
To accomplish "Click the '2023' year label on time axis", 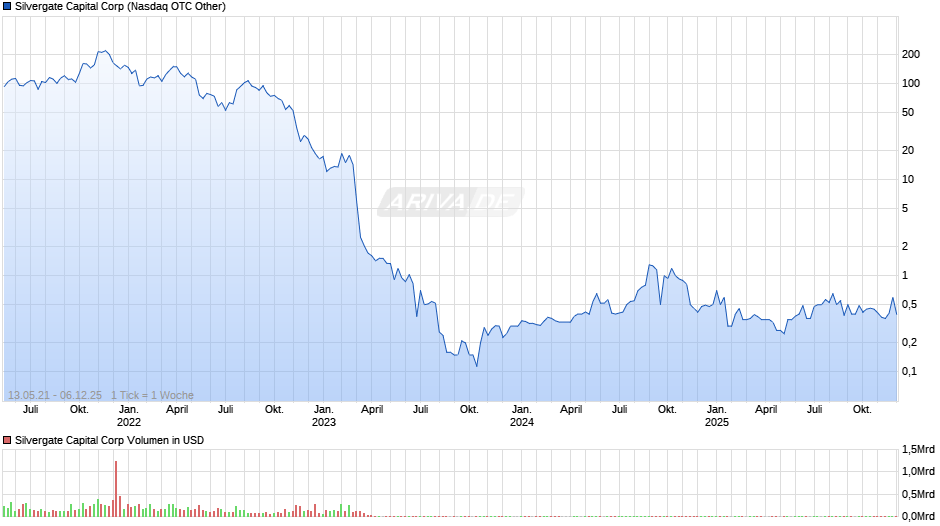I will pos(324,422).
